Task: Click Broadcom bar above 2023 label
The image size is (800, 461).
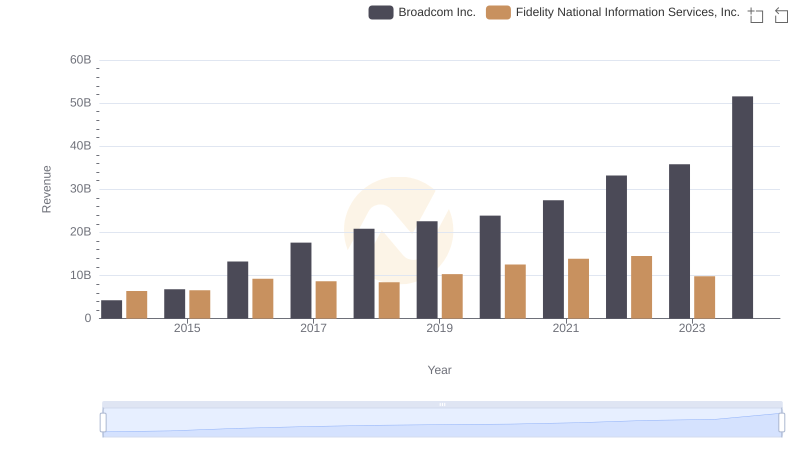Action: [x=679, y=241]
